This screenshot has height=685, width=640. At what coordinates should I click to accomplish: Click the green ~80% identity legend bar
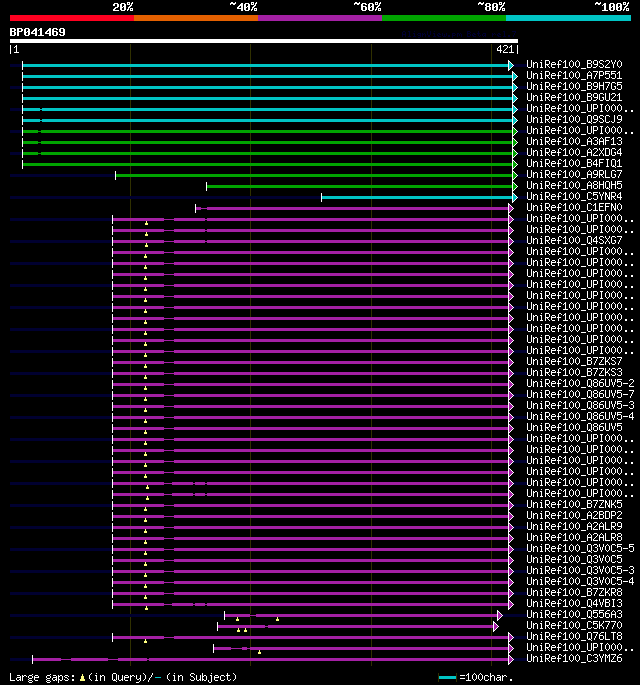[x=444, y=18]
